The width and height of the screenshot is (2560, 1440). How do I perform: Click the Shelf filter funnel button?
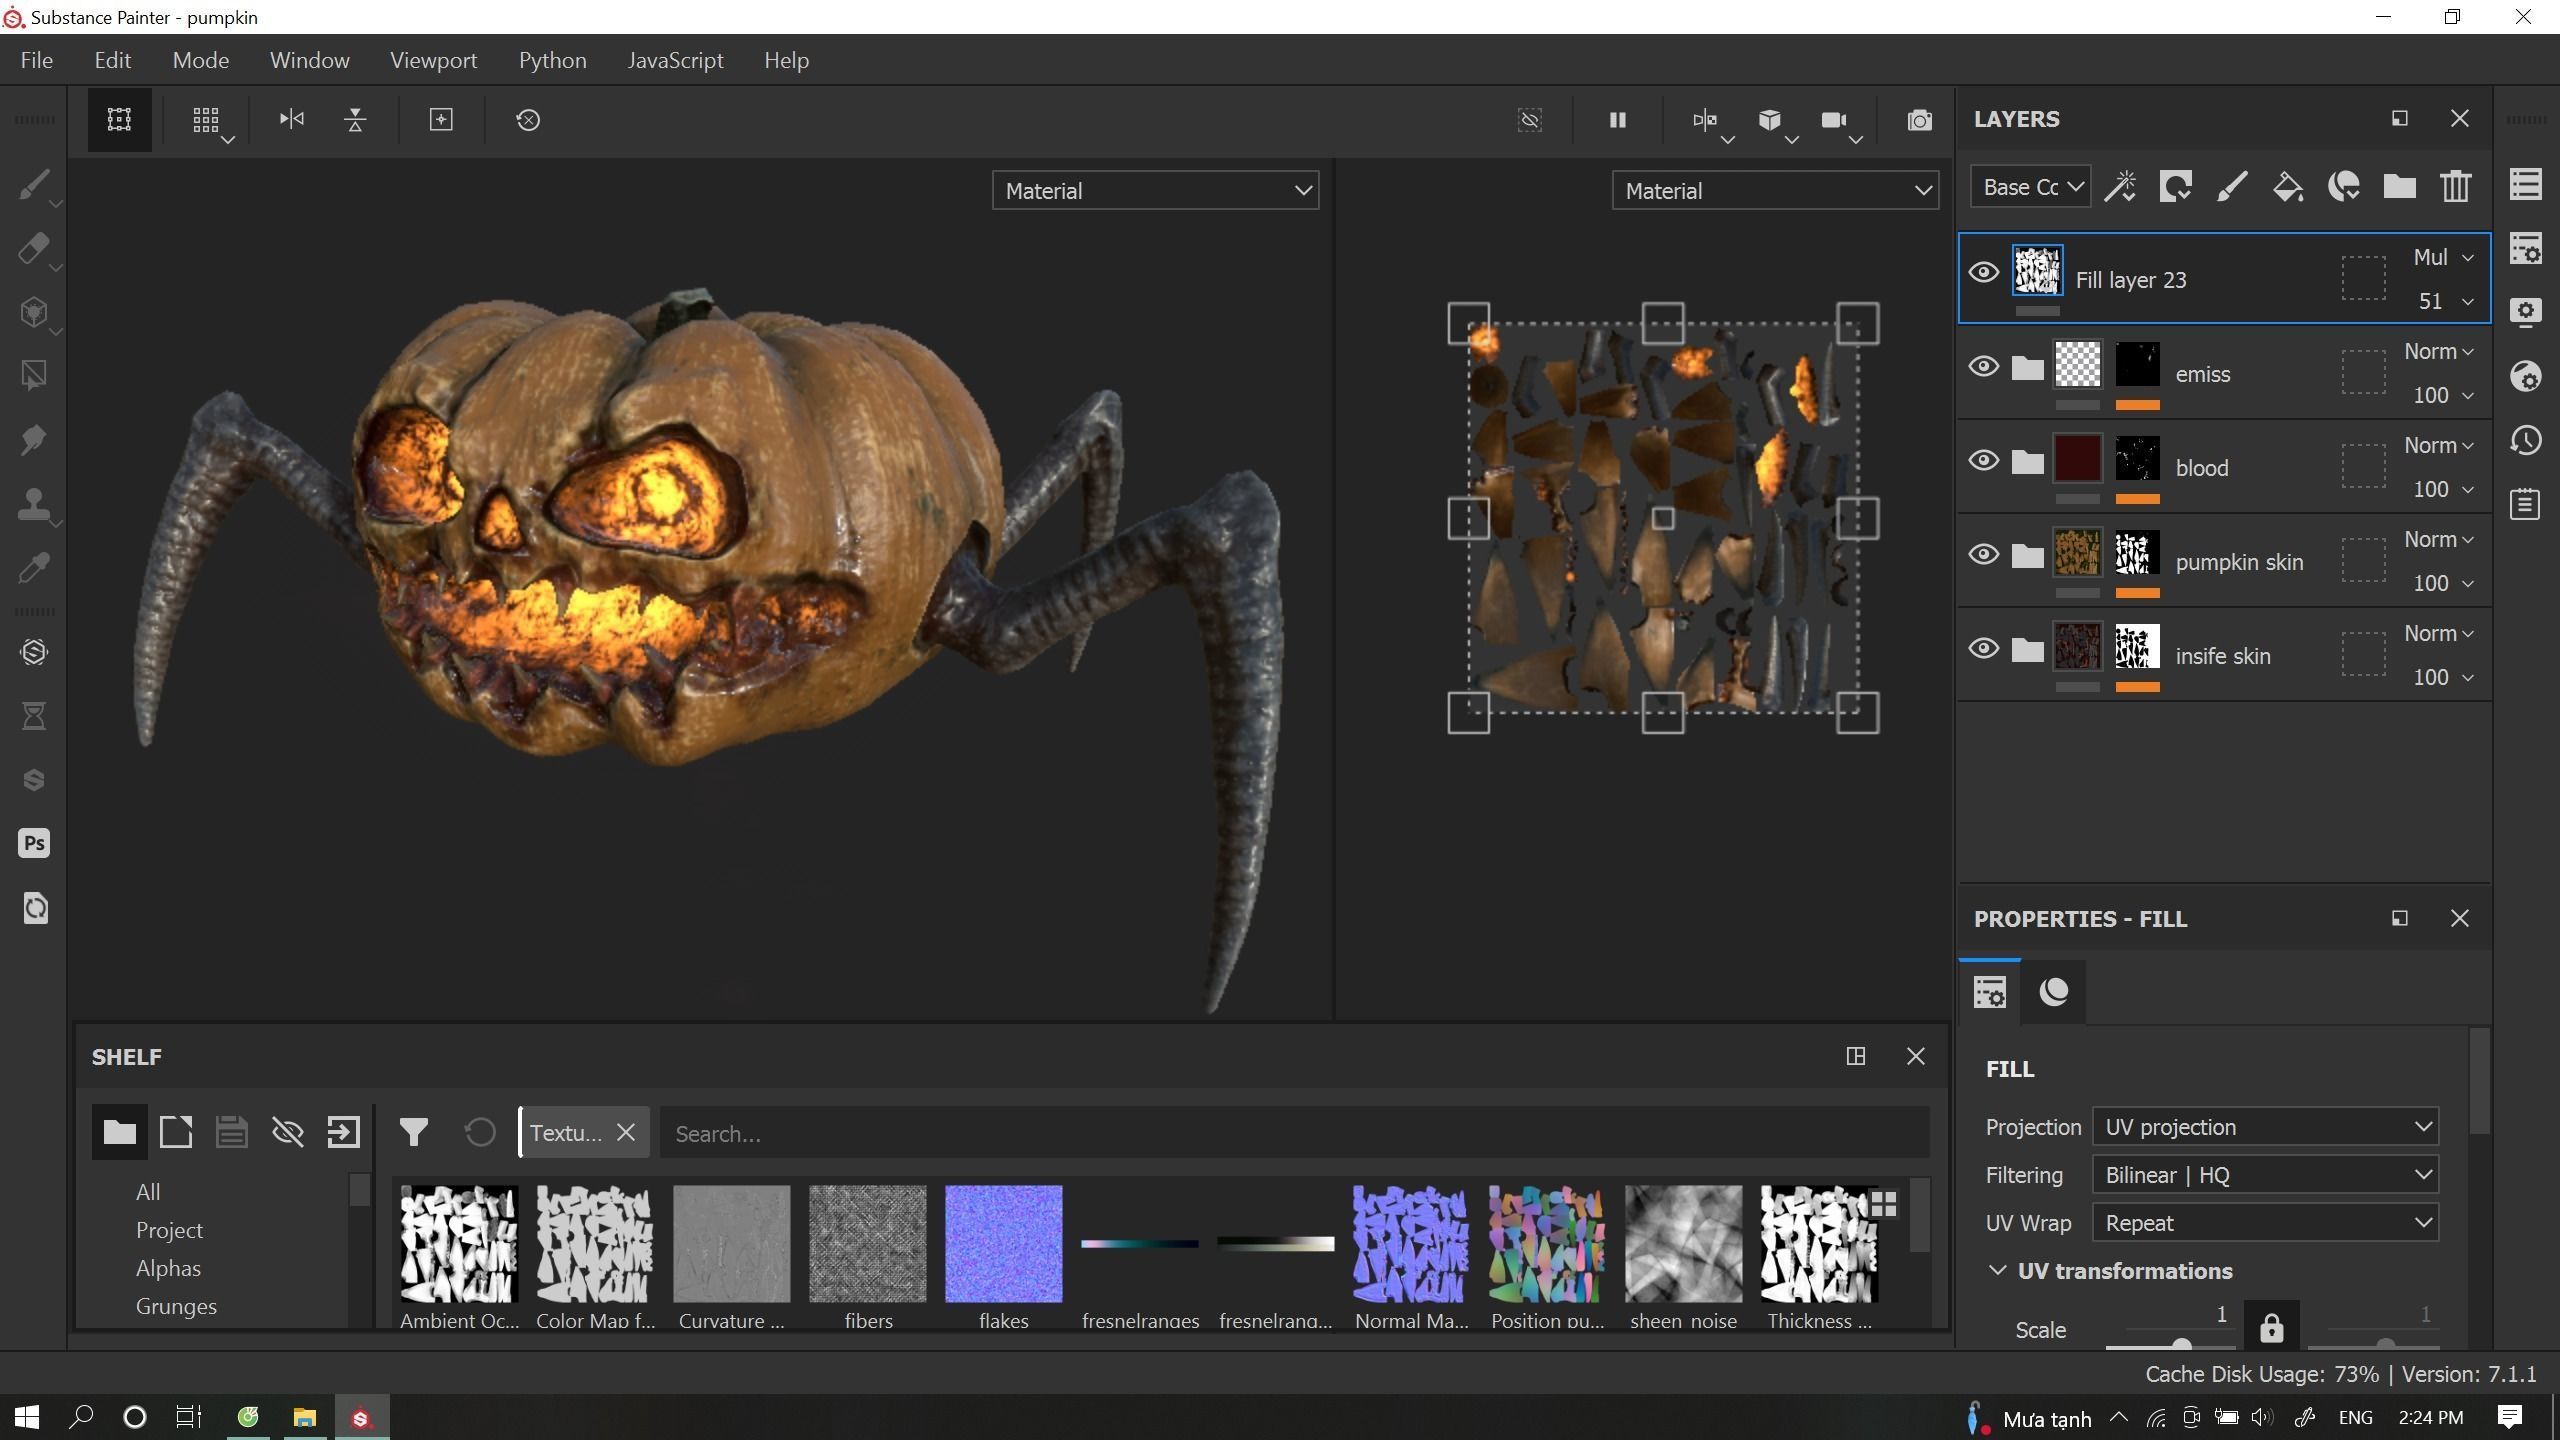click(x=413, y=1132)
